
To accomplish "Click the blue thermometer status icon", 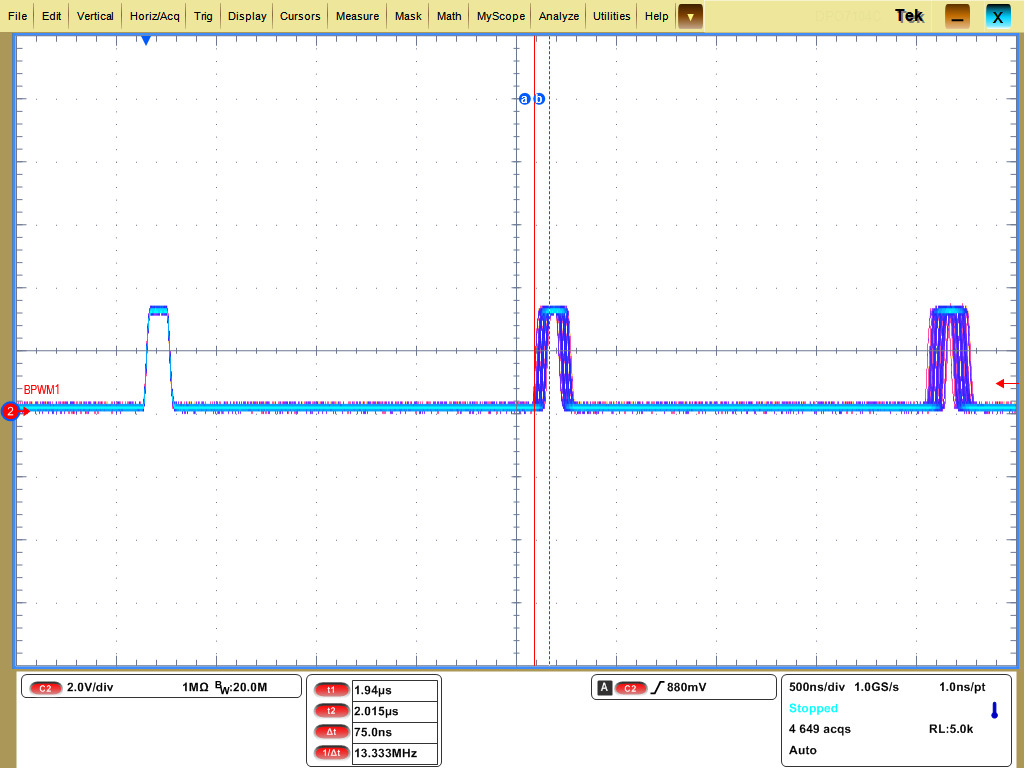I will pyautogui.click(x=994, y=711).
